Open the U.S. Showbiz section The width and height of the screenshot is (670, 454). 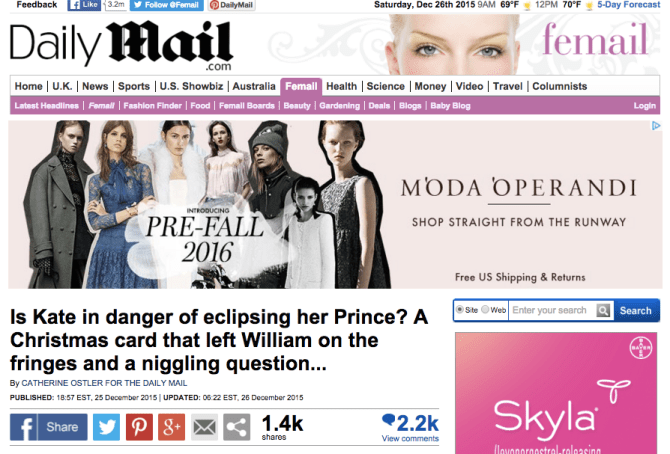tap(191, 86)
